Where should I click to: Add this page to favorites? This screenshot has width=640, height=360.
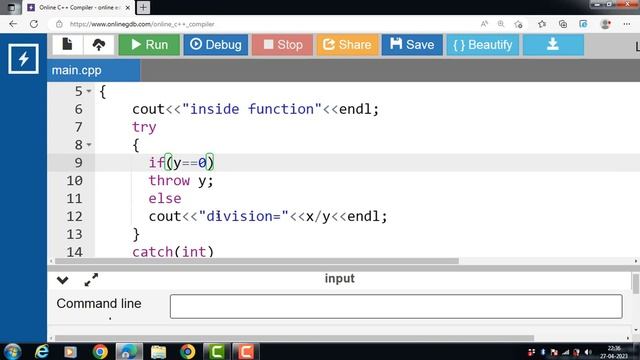519,24
